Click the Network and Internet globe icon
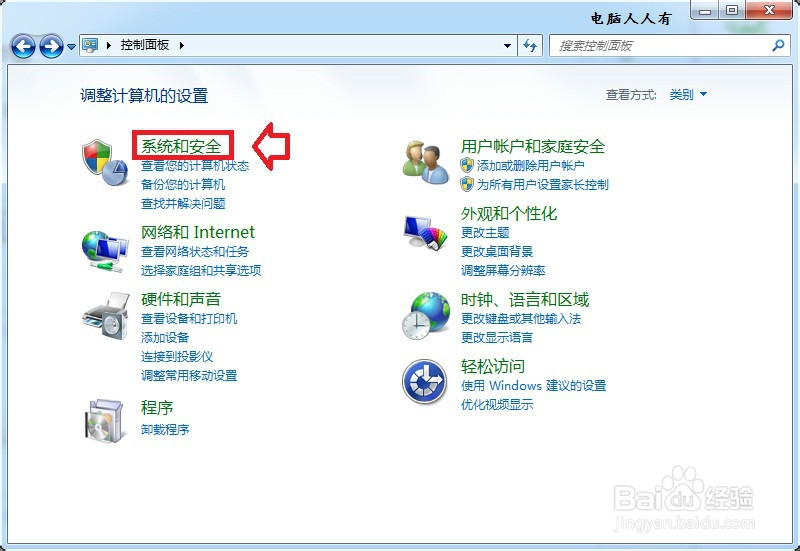Screen dimensions: 800x551 [105, 252]
